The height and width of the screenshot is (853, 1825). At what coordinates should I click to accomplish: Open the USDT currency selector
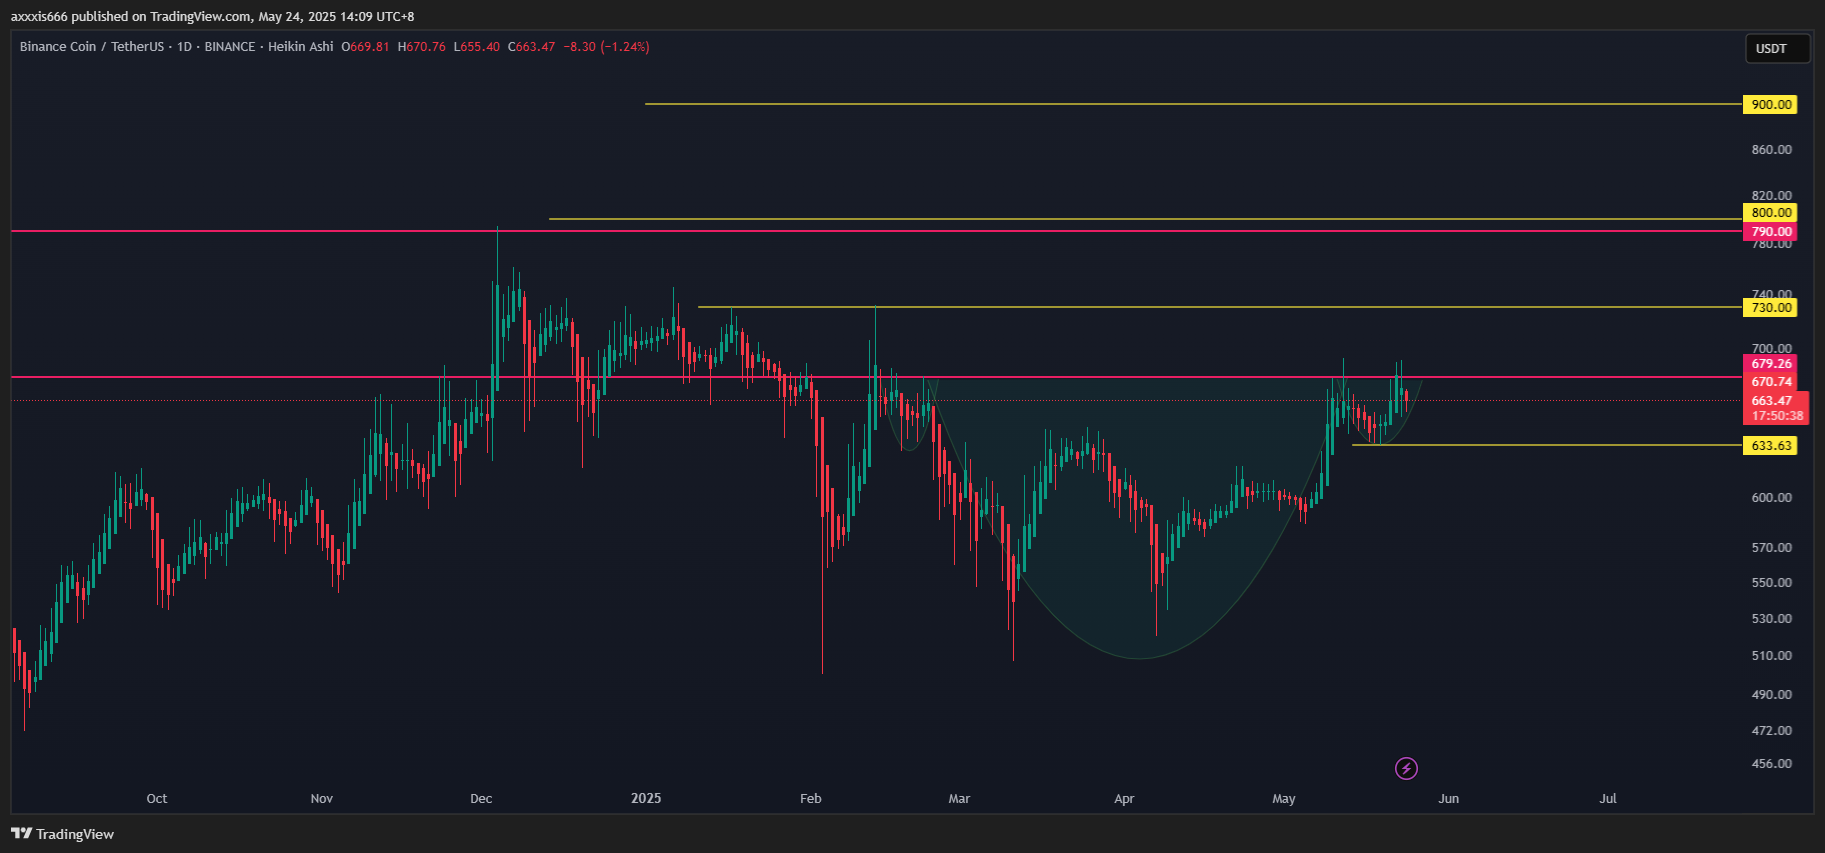(1777, 48)
